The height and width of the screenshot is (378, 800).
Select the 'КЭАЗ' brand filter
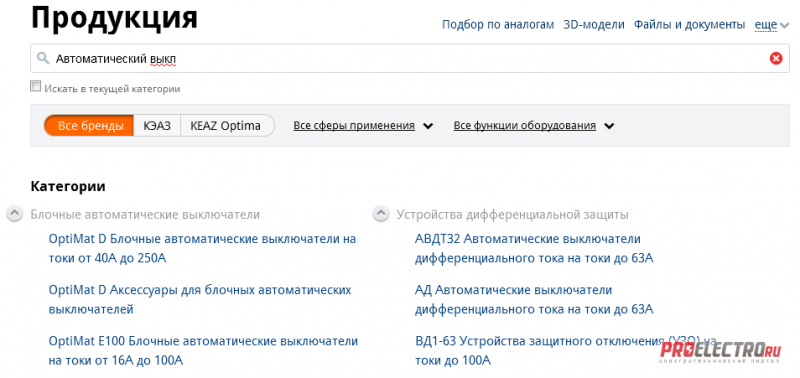coord(157,125)
